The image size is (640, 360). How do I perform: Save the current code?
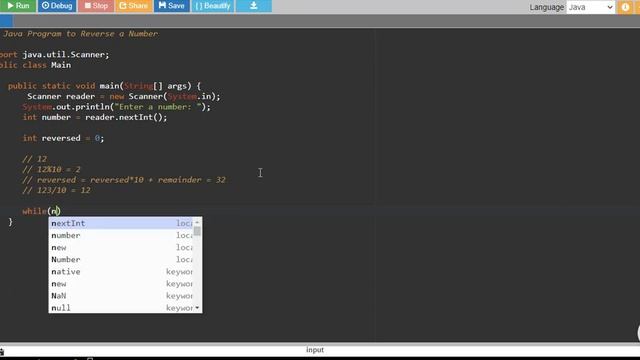click(x=171, y=6)
